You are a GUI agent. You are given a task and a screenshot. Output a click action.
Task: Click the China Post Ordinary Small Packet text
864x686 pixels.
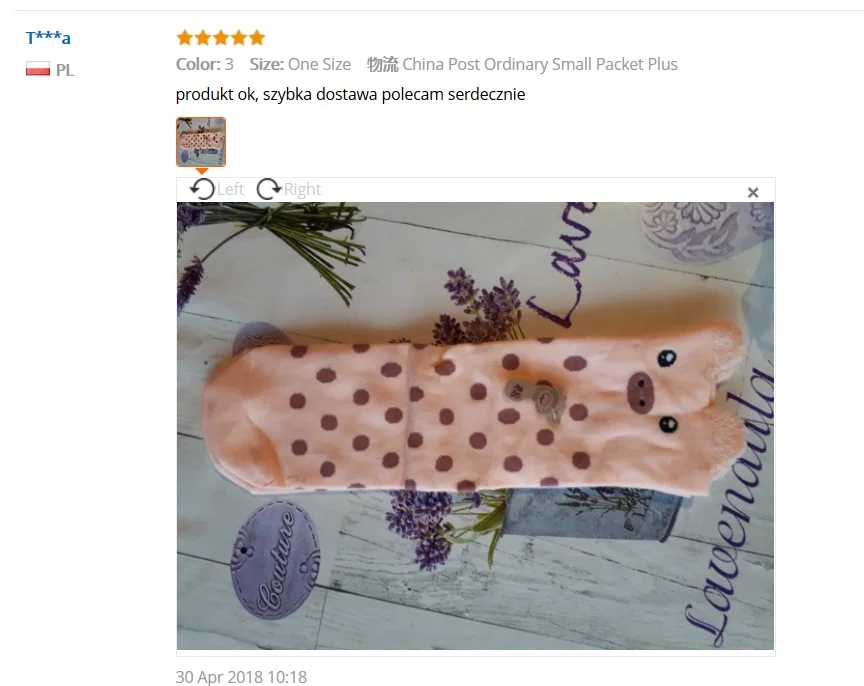pyautogui.click(x=522, y=64)
